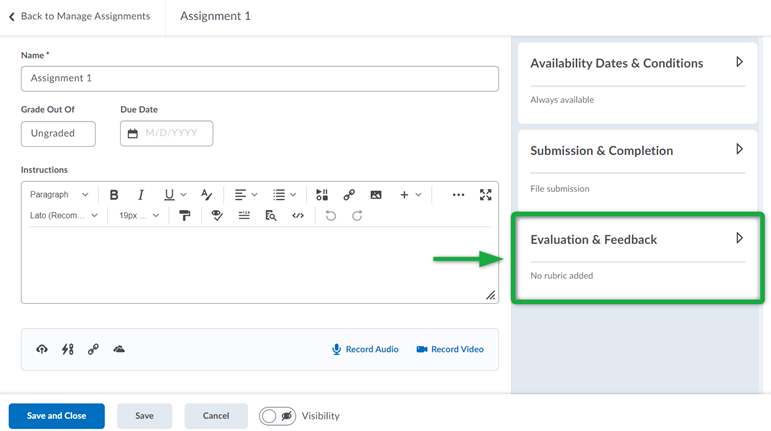
Task: Open the source code editor icon
Action: 298,216
